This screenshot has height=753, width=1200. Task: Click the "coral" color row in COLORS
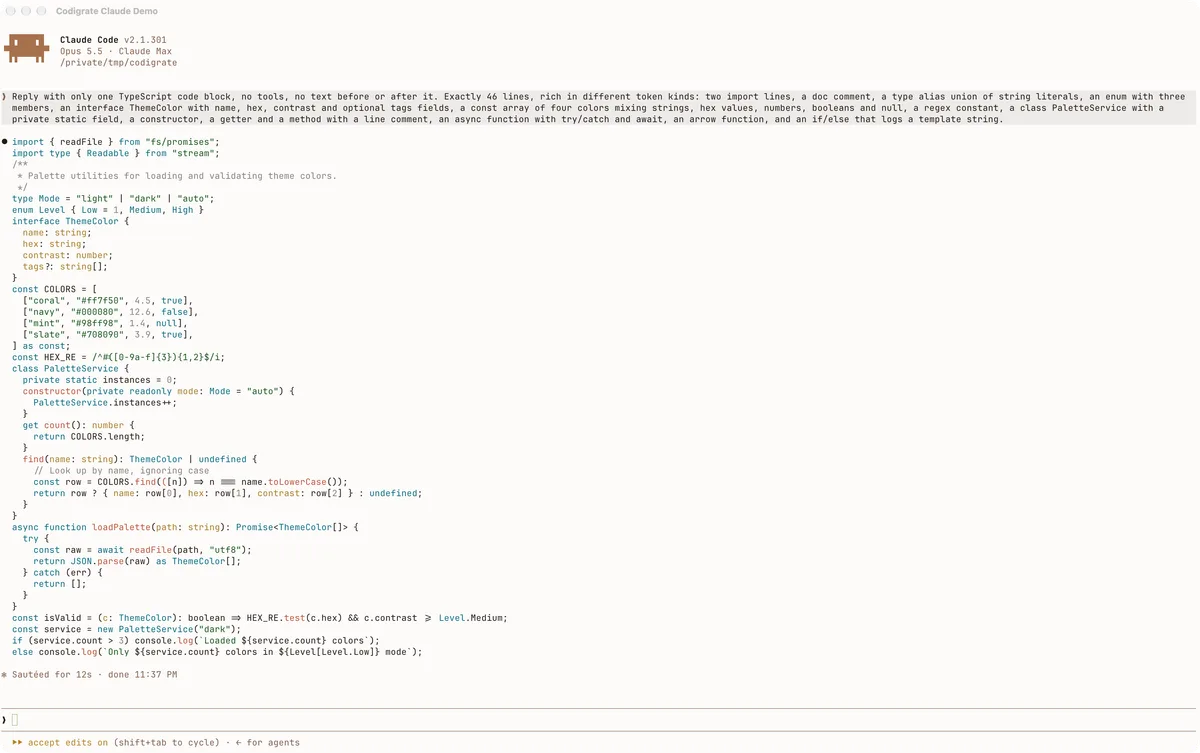(108, 300)
